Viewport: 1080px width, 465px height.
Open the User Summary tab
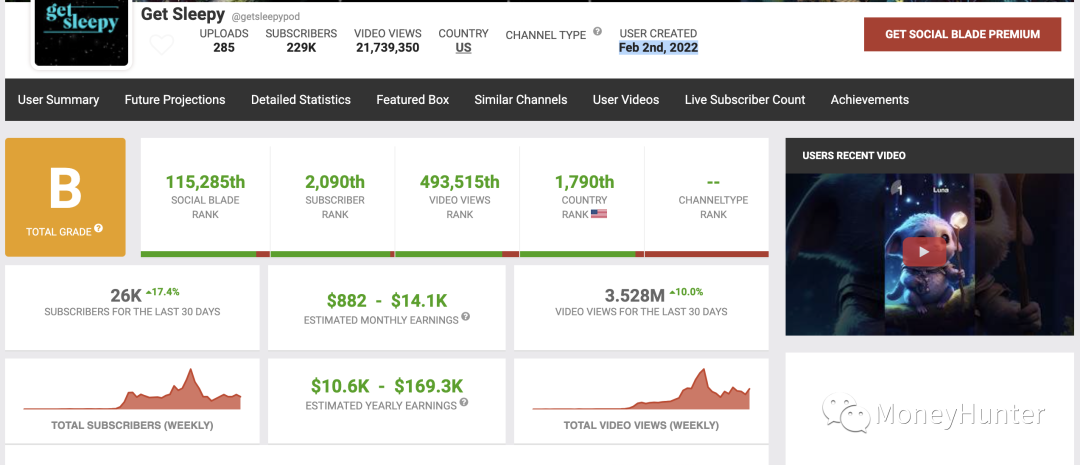pos(59,100)
